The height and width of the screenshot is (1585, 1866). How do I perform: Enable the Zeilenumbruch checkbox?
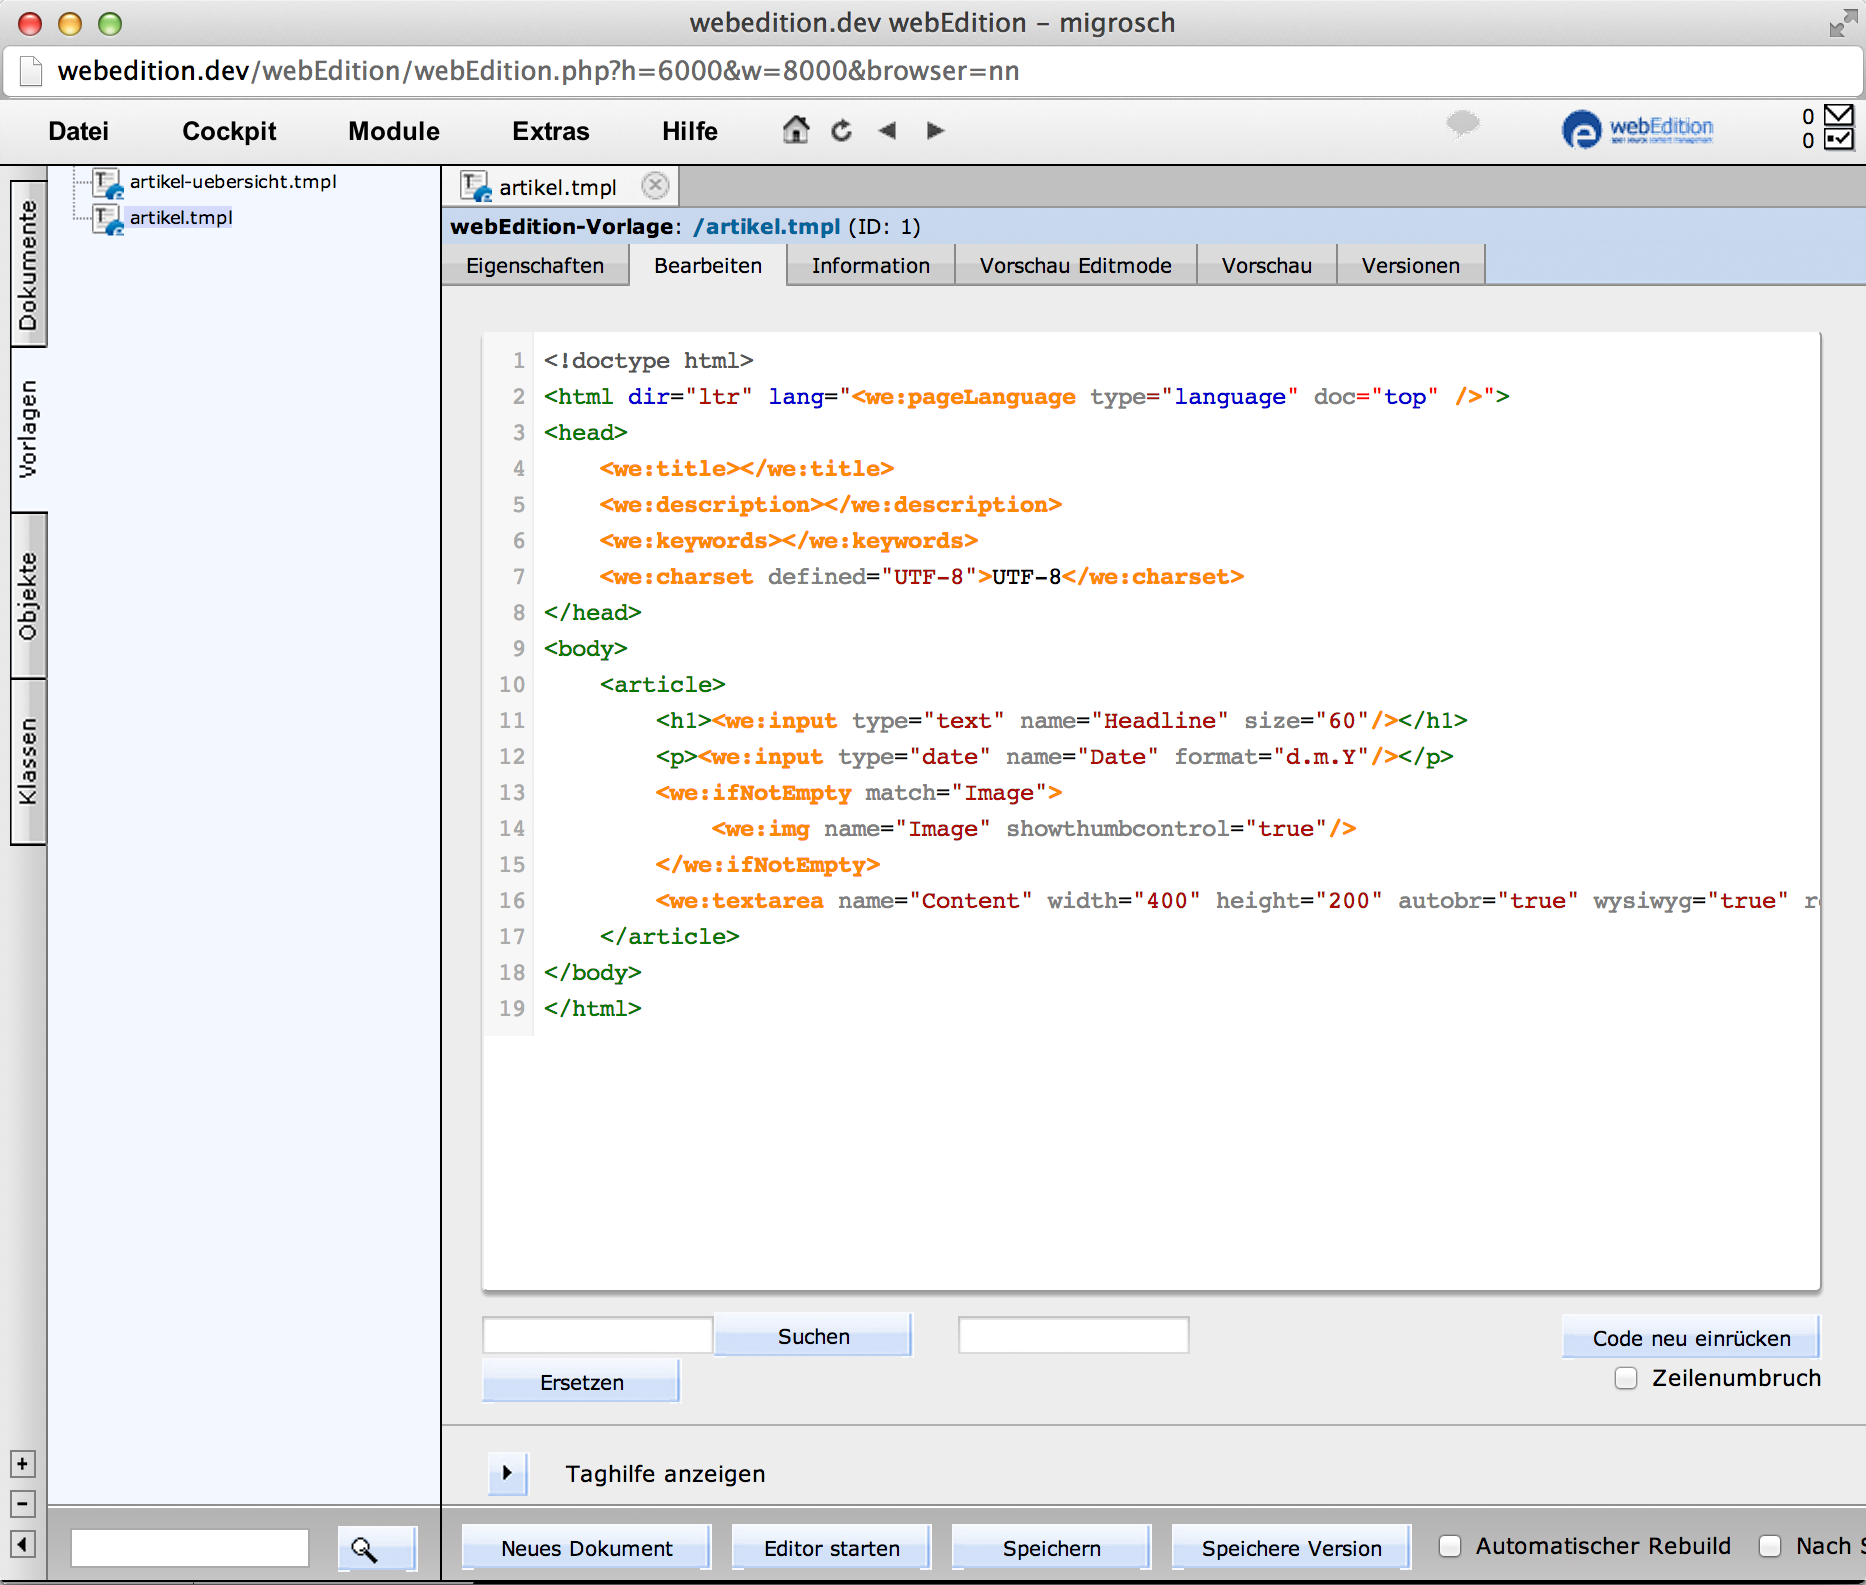[1626, 1378]
